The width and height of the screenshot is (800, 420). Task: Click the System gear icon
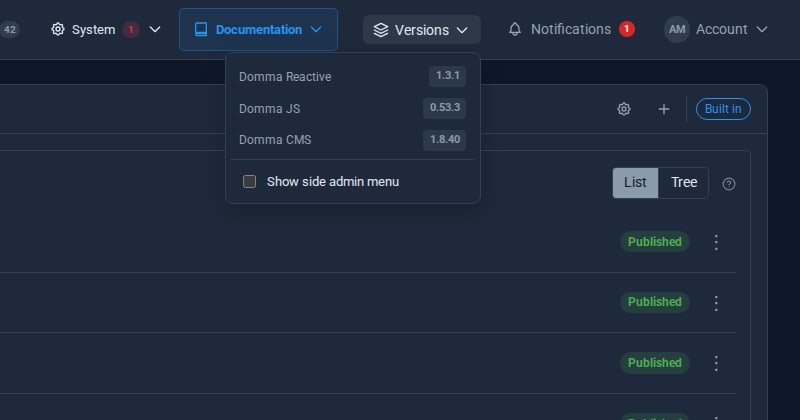pyautogui.click(x=58, y=29)
